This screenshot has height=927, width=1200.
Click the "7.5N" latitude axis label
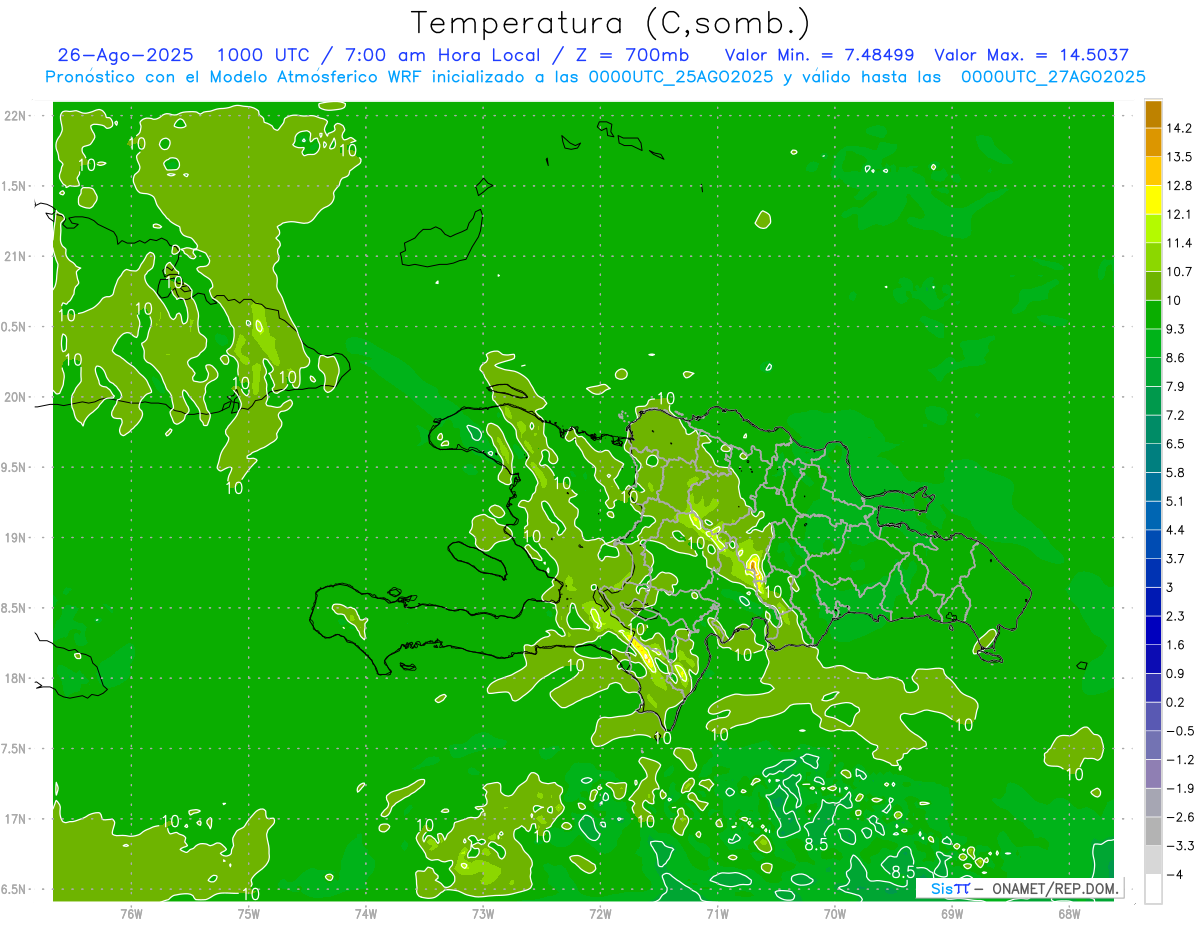coord(15,749)
